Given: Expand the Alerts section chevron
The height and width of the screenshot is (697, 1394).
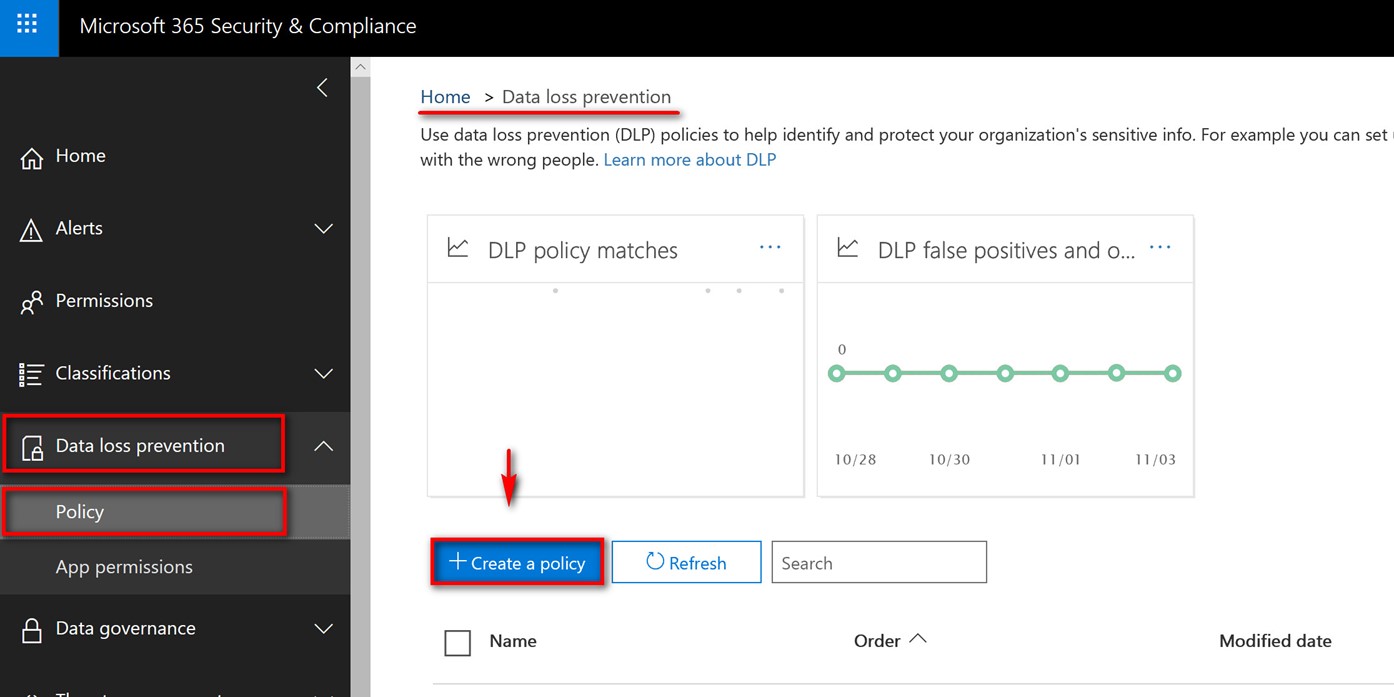Looking at the screenshot, I should 324,229.
